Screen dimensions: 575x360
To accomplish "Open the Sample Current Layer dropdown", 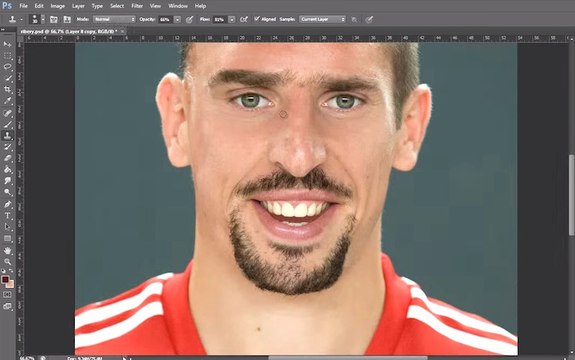I will [322, 19].
